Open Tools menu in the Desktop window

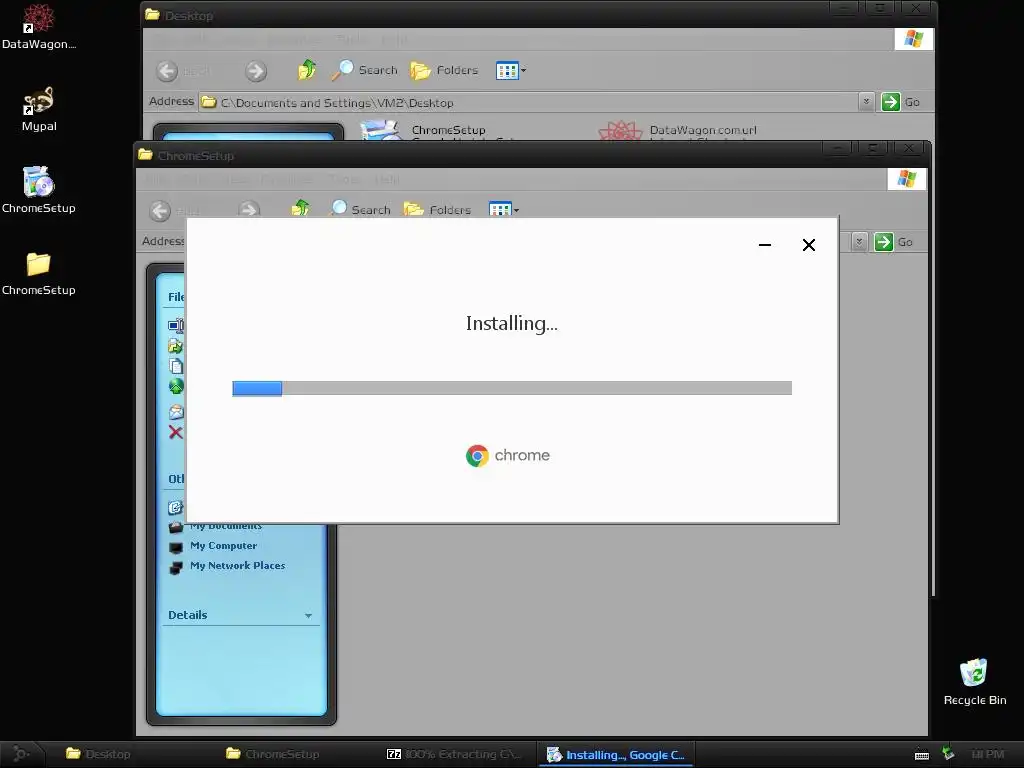(351, 39)
